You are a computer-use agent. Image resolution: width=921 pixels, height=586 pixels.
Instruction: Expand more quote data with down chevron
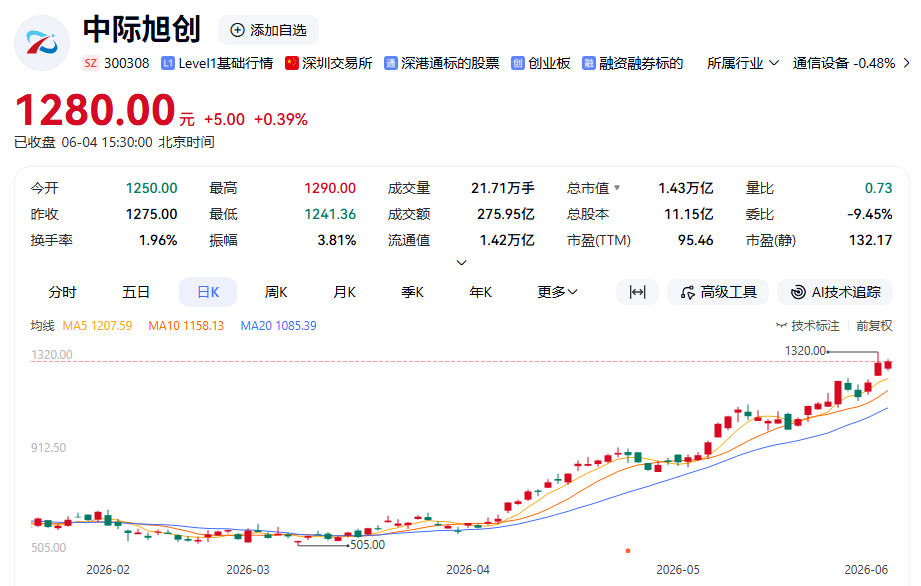(x=462, y=262)
